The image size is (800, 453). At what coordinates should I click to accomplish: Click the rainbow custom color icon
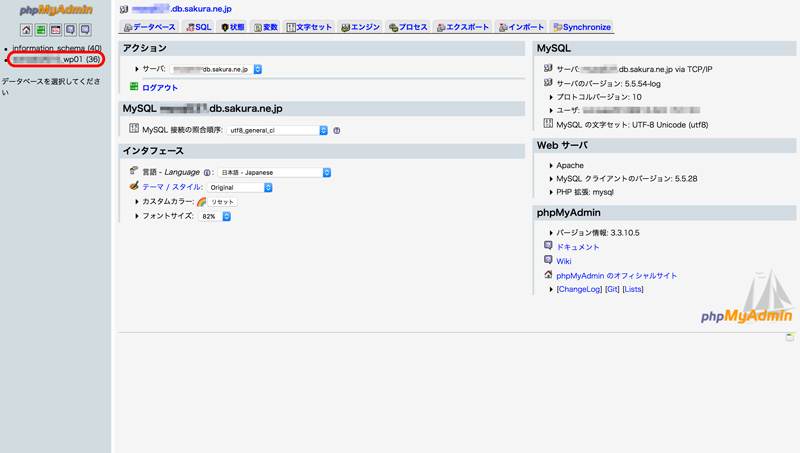(x=202, y=202)
